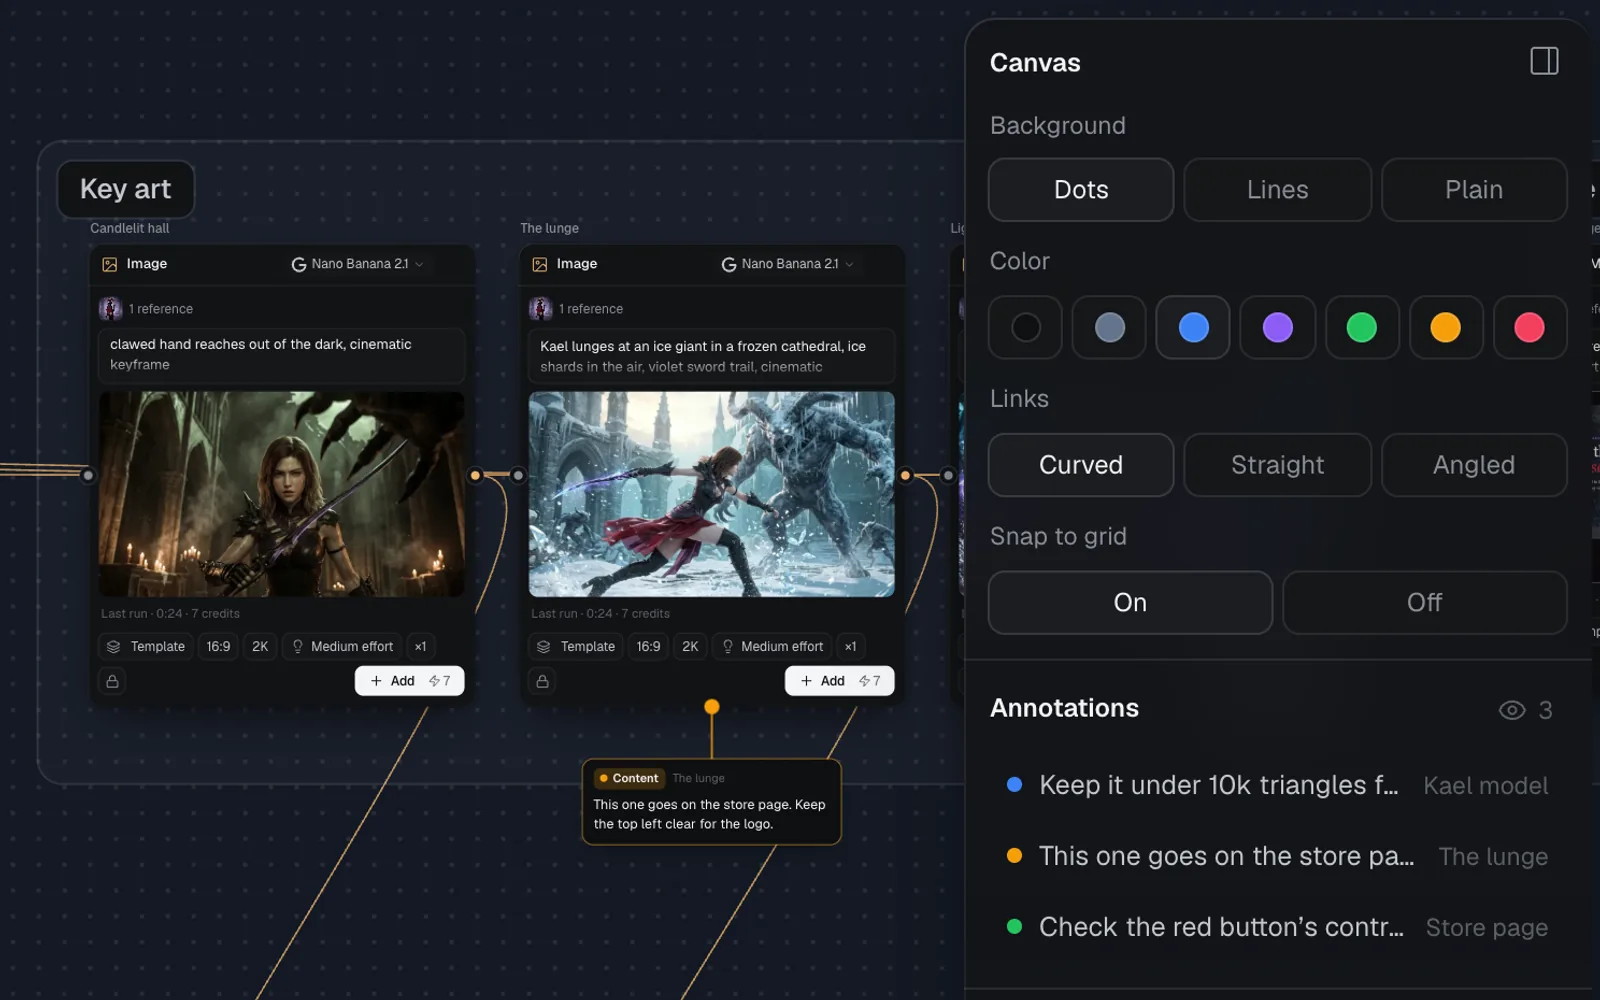Click The lunge prompt text field
This screenshot has width=1600, height=1000.
(712, 356)
